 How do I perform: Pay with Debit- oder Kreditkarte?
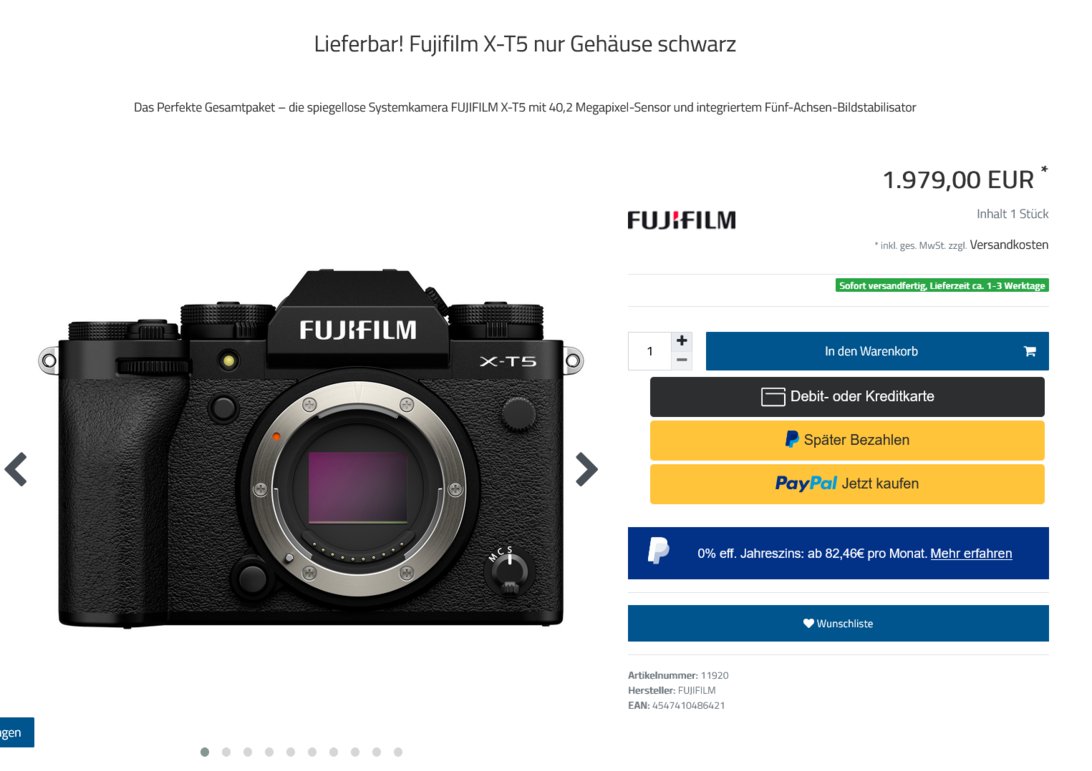(847, 397)
